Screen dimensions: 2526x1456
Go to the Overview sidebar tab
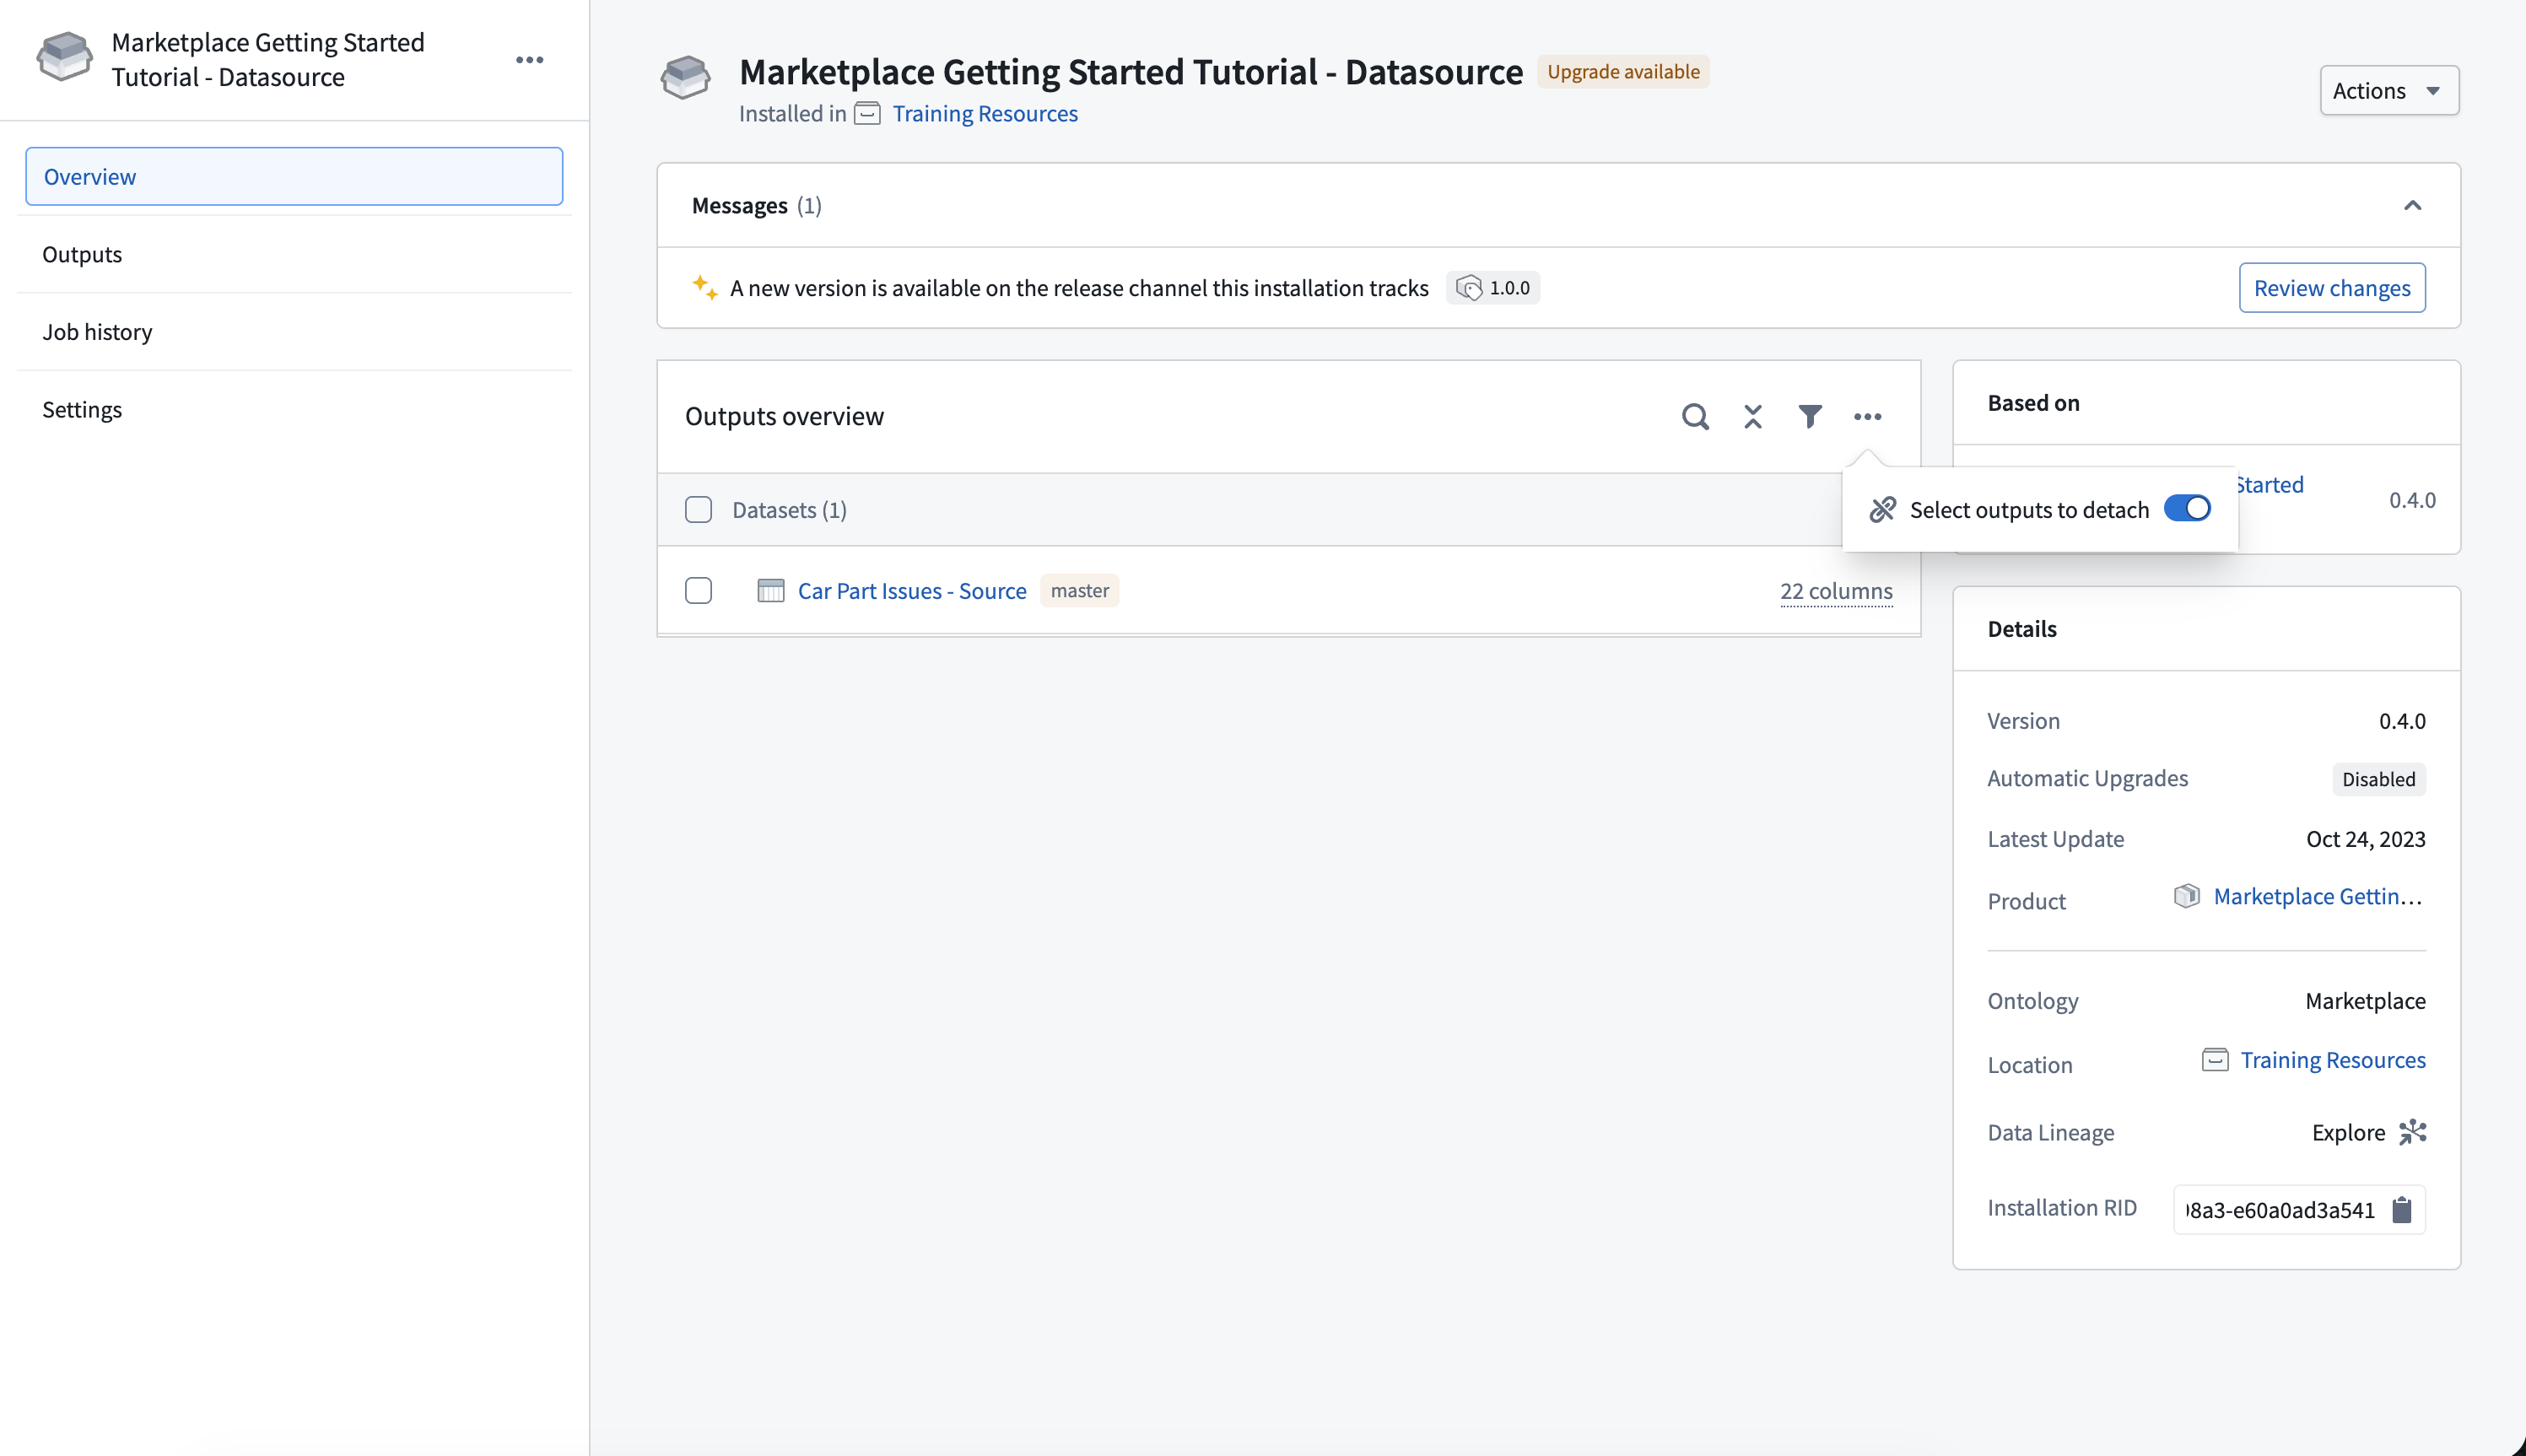click(x=294, y=177)
